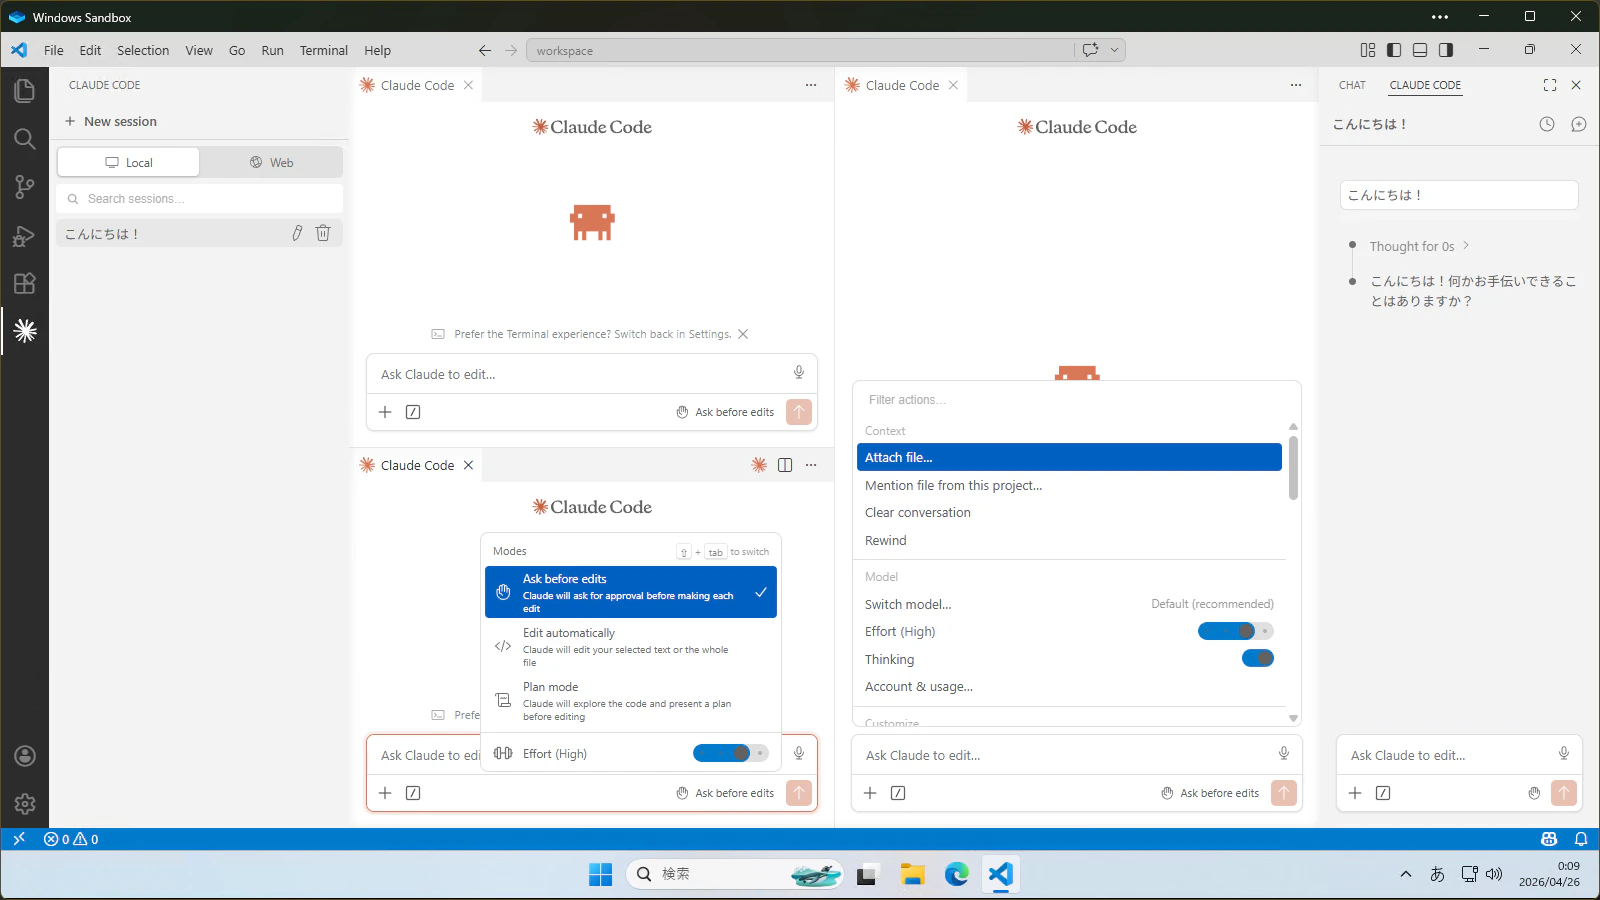Switch to Web sessions view
The height and width of the screenshot is (900, 1600).
pyautogui.click(x=271, y=162)
